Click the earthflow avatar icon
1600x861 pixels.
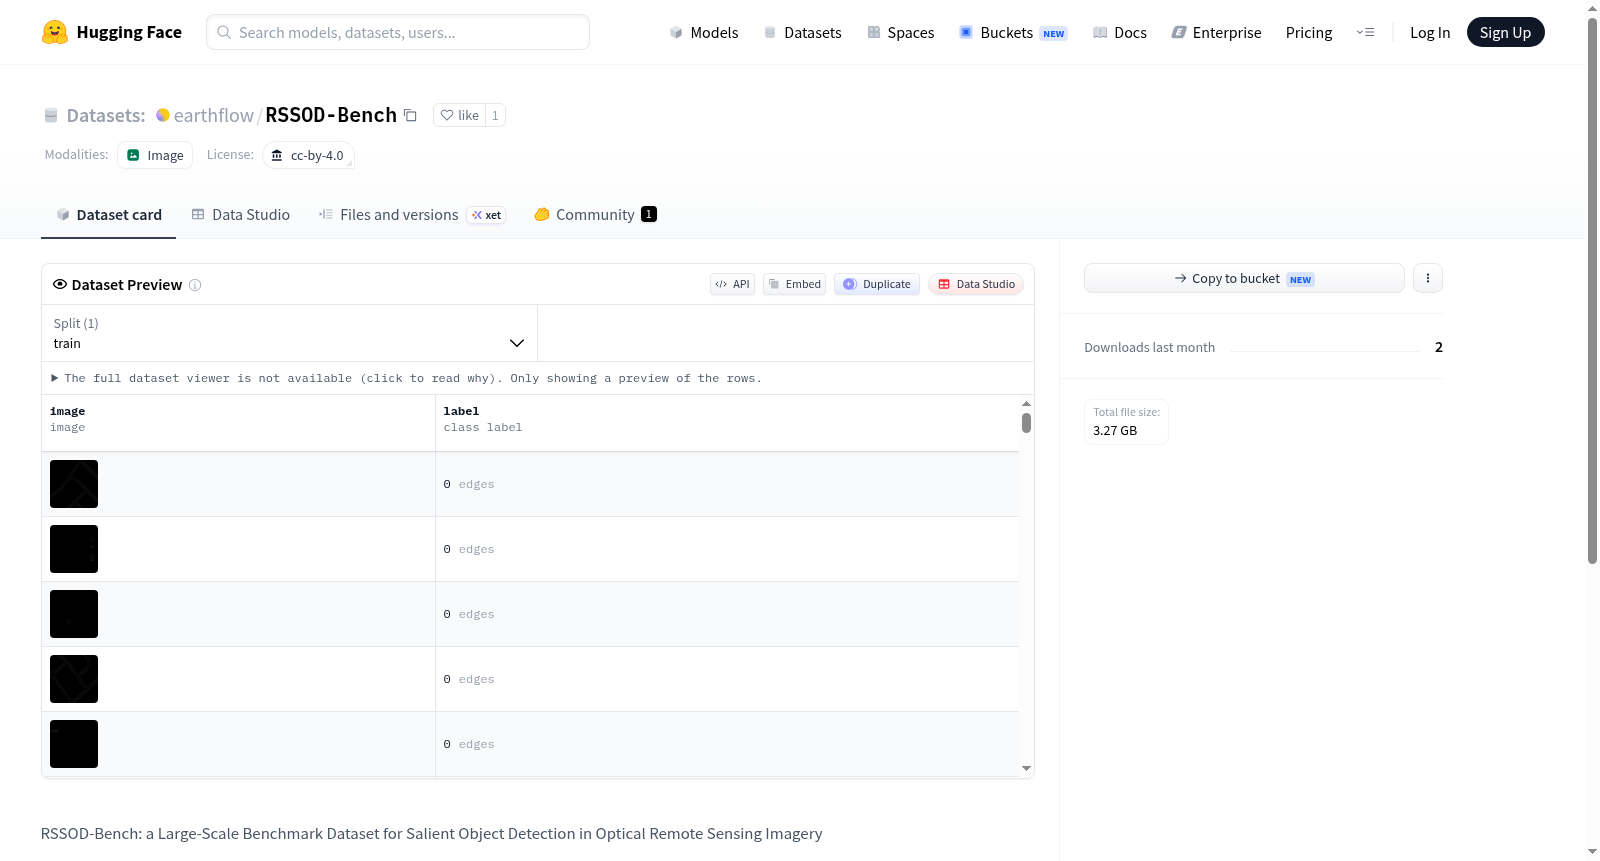163,115
